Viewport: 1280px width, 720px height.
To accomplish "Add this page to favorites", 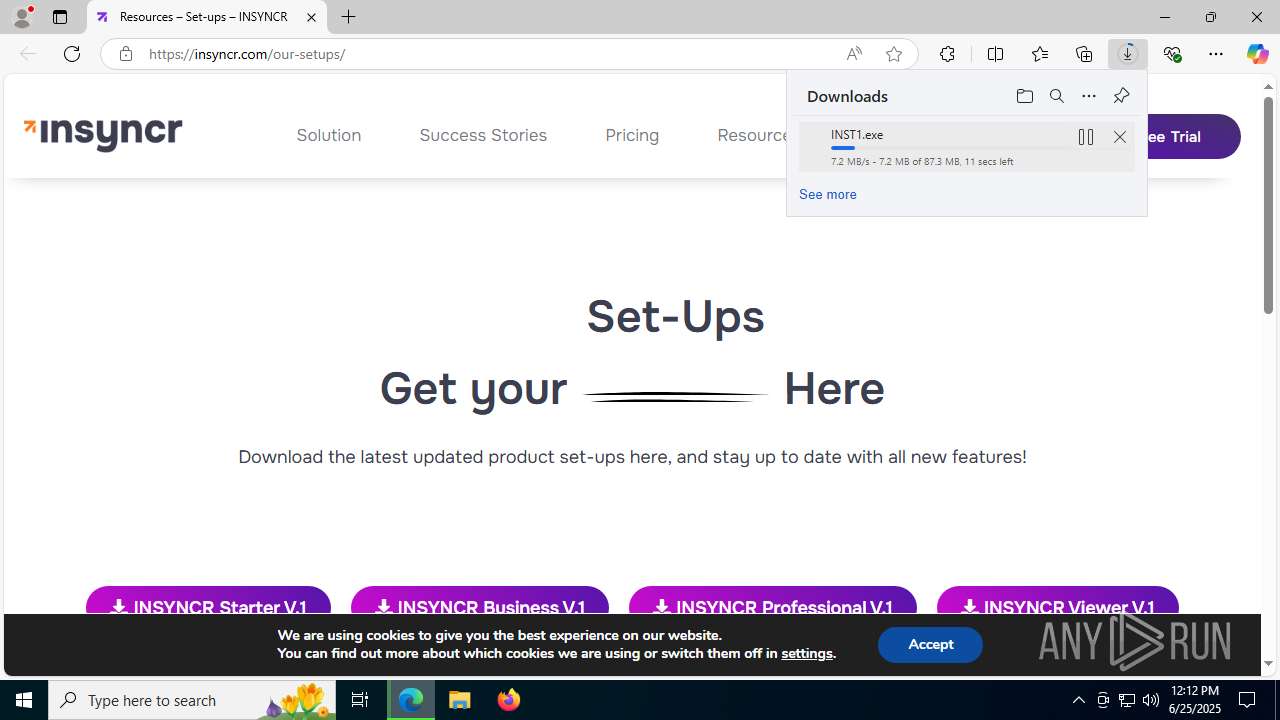I will click(x=894, y=54).
